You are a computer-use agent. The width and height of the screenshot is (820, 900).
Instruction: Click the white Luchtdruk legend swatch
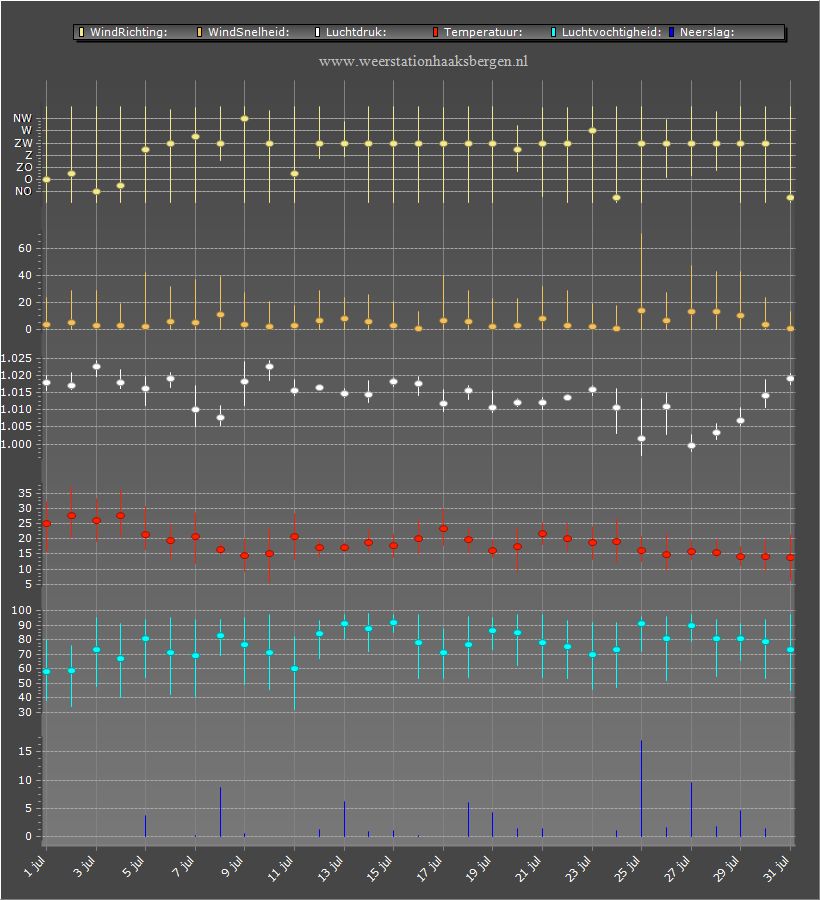(317, 32)
